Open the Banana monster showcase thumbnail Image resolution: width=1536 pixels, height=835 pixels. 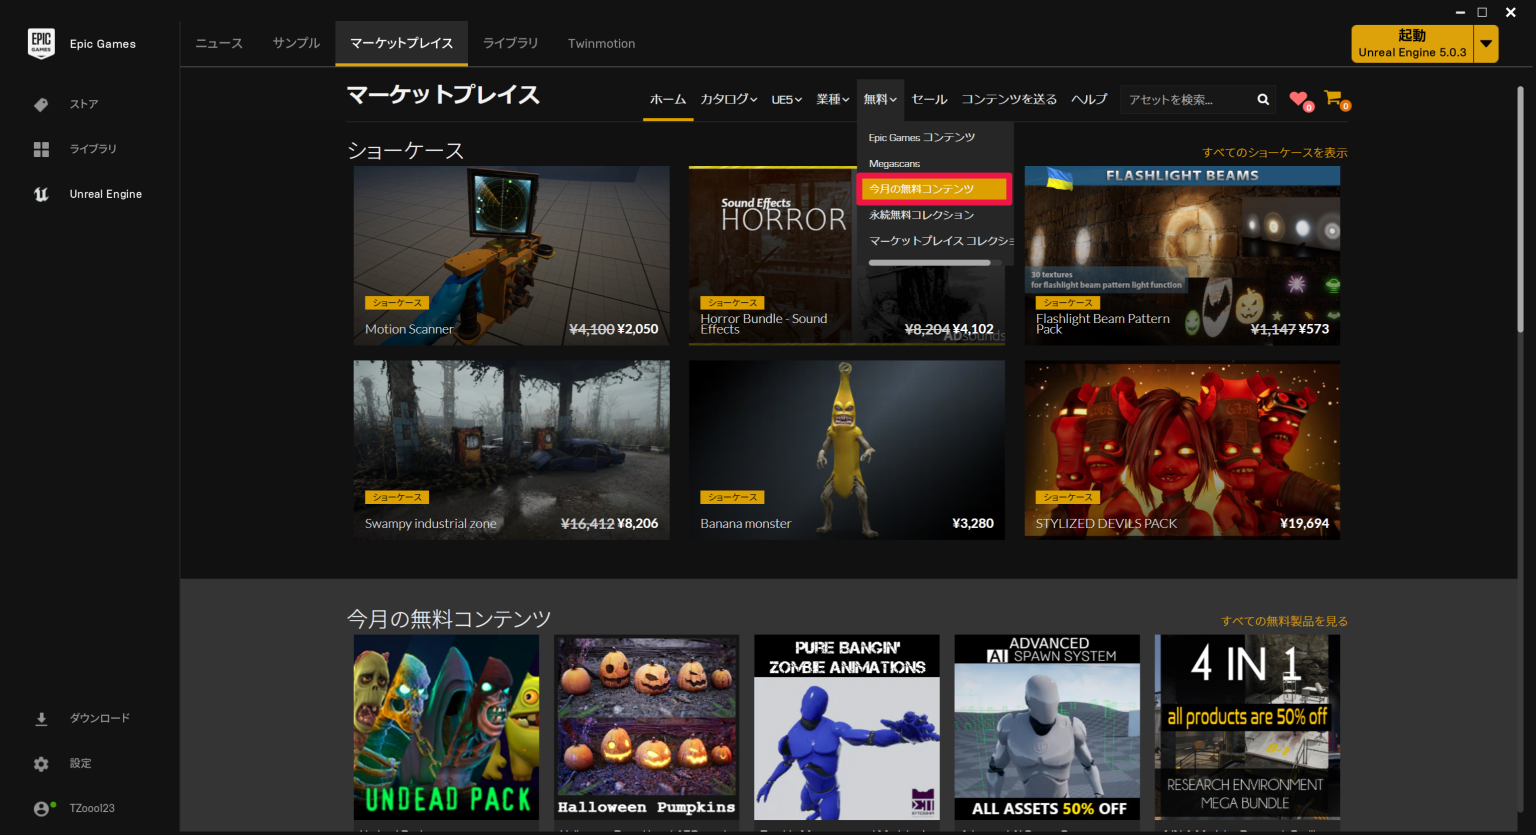[846, 440]
